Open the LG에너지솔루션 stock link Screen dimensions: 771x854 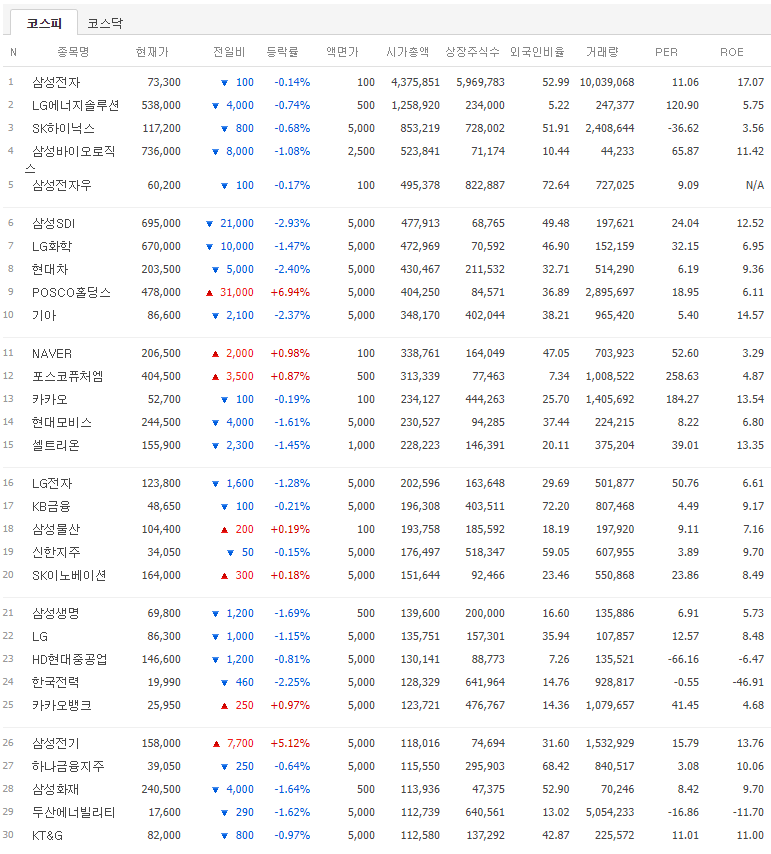pyautogui.click(x=76, y=105)
